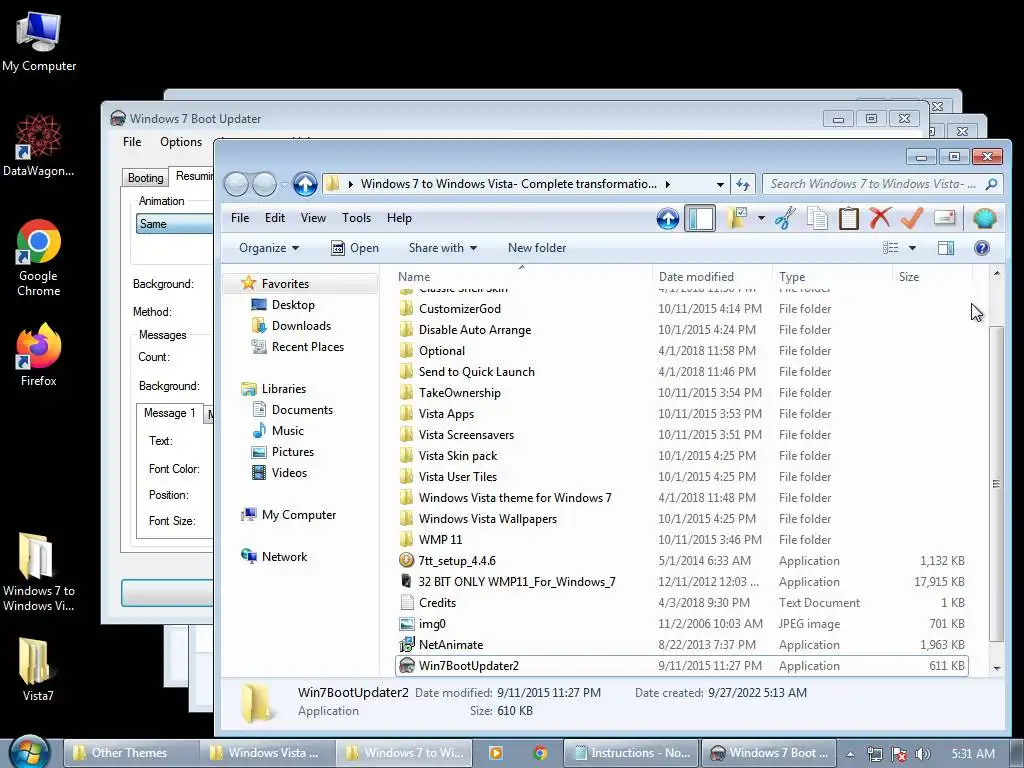Open the Firefox desktop shortcut
This screenshot has width=1024, height=768.
39,355
